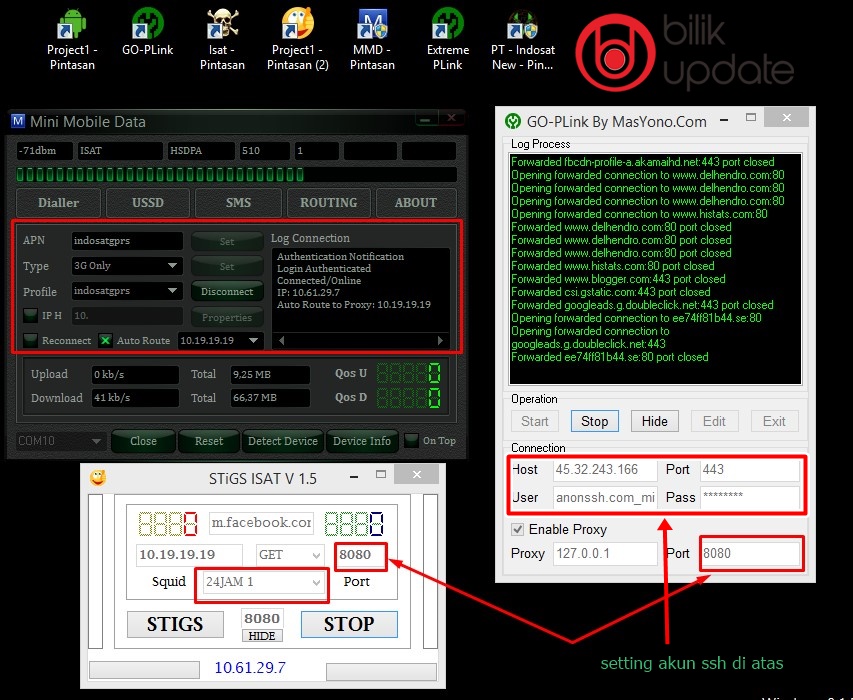Maximize STiGS ISAT window

pos(381,474)
